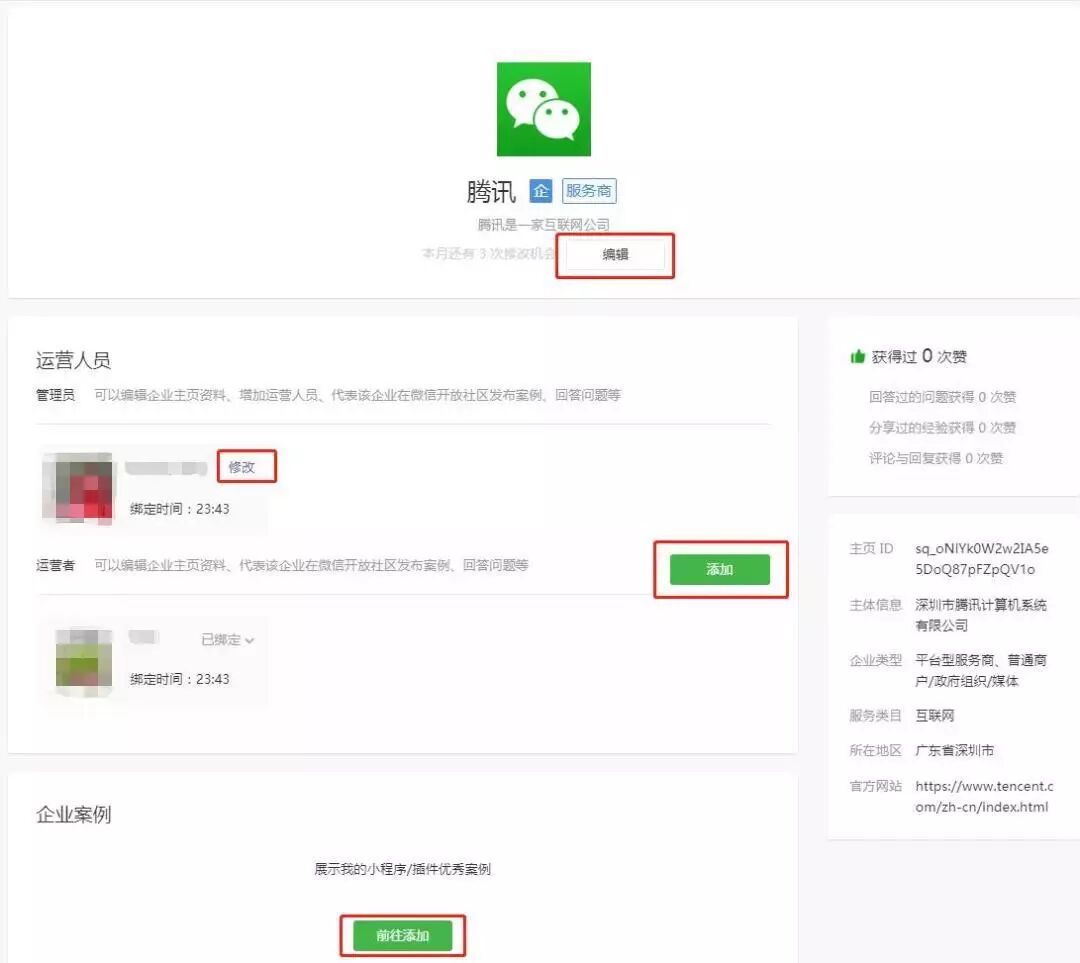The width and height of the screenshot is (1080, 963).
Task: Click the green thumbs-up icon
Action: (858, 356)
